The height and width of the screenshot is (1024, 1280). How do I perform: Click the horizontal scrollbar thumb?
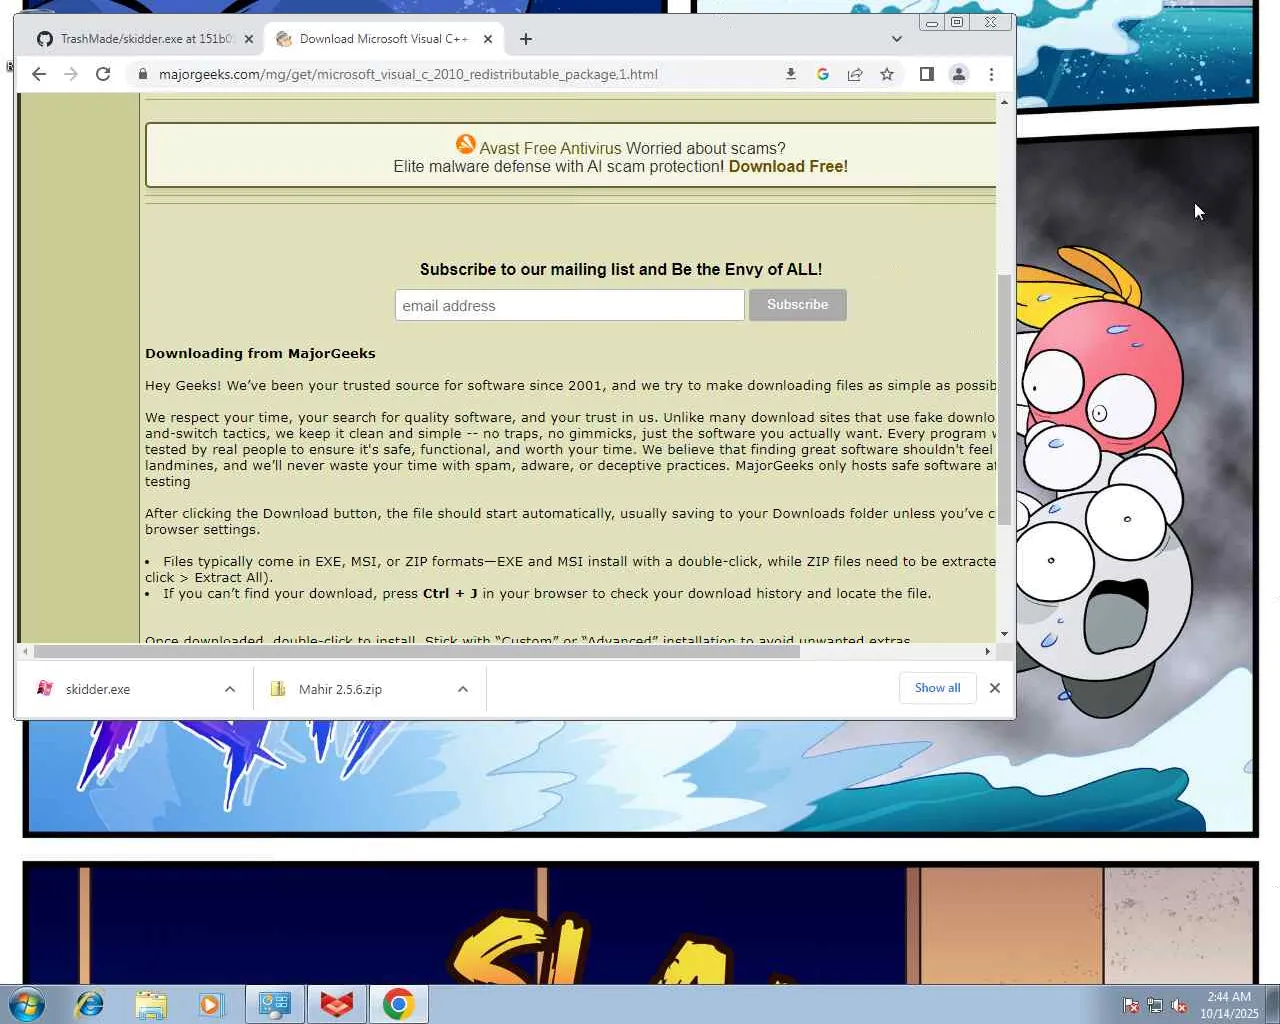tap(417, 651)
